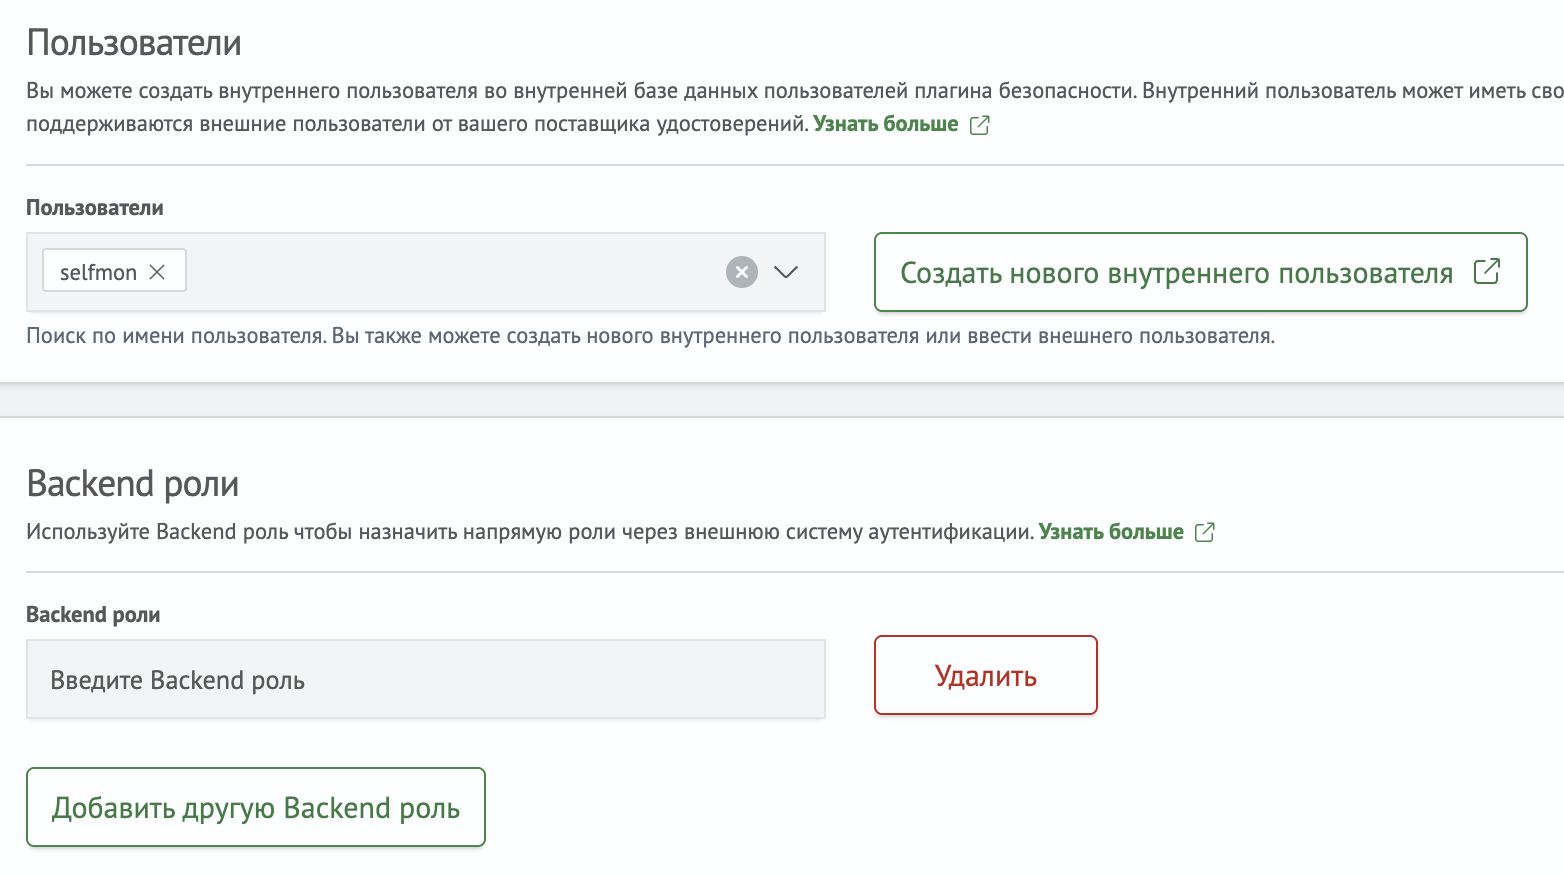Click external link icon after Backend Узнать больше
1564x876 pixels.
pyautogui.click(x=1205, y=532)
